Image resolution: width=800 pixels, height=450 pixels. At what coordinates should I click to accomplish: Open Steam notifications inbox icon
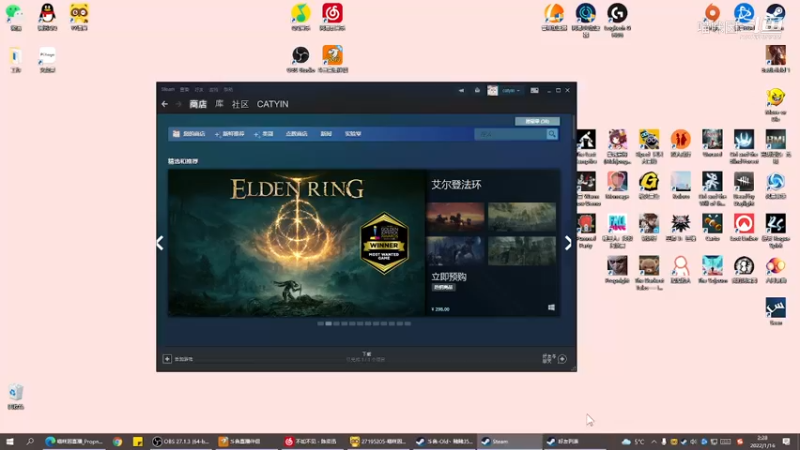click(477, 90)
